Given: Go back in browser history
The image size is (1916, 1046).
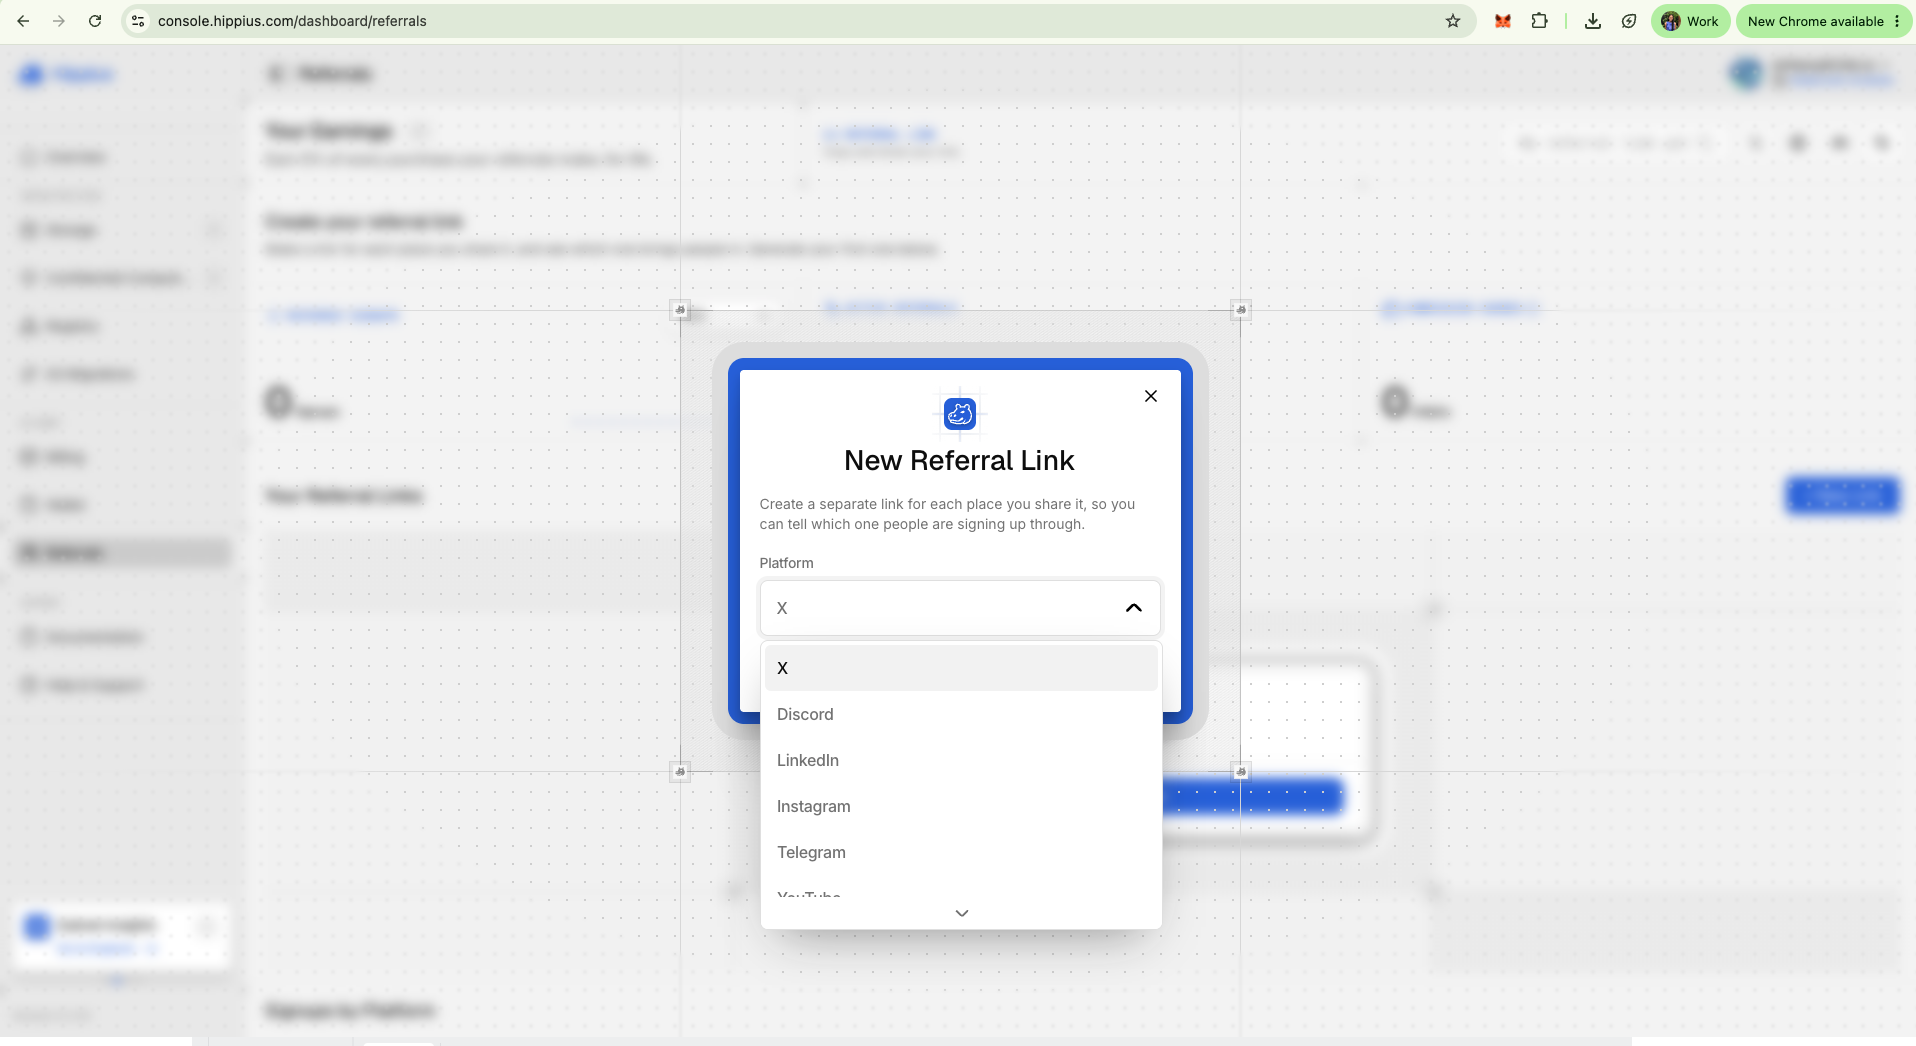Looking at the screenshot, I should tap(23, 21).
